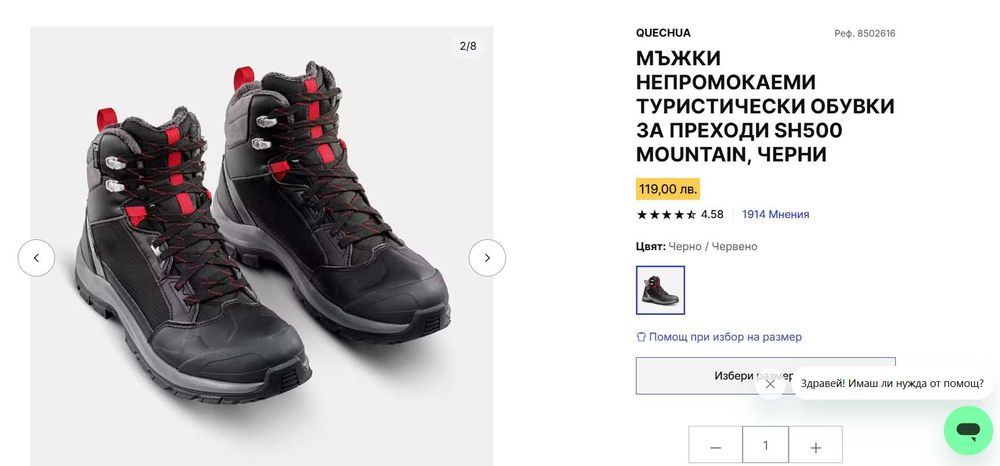Click the chat message asking if you need help
Viewport: 1000px width, 466px height.
coord(892,383)
